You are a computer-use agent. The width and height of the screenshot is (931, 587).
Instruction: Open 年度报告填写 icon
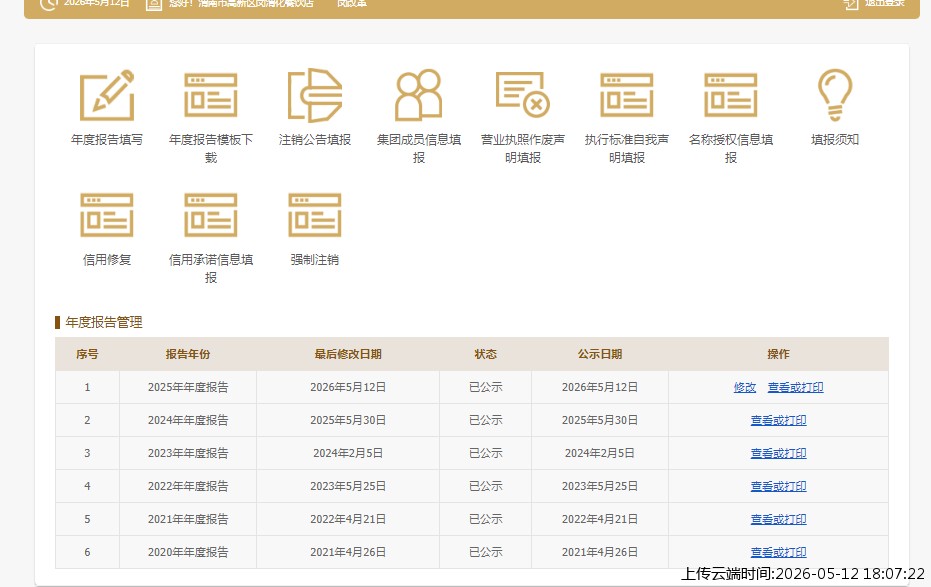(107, 95)
